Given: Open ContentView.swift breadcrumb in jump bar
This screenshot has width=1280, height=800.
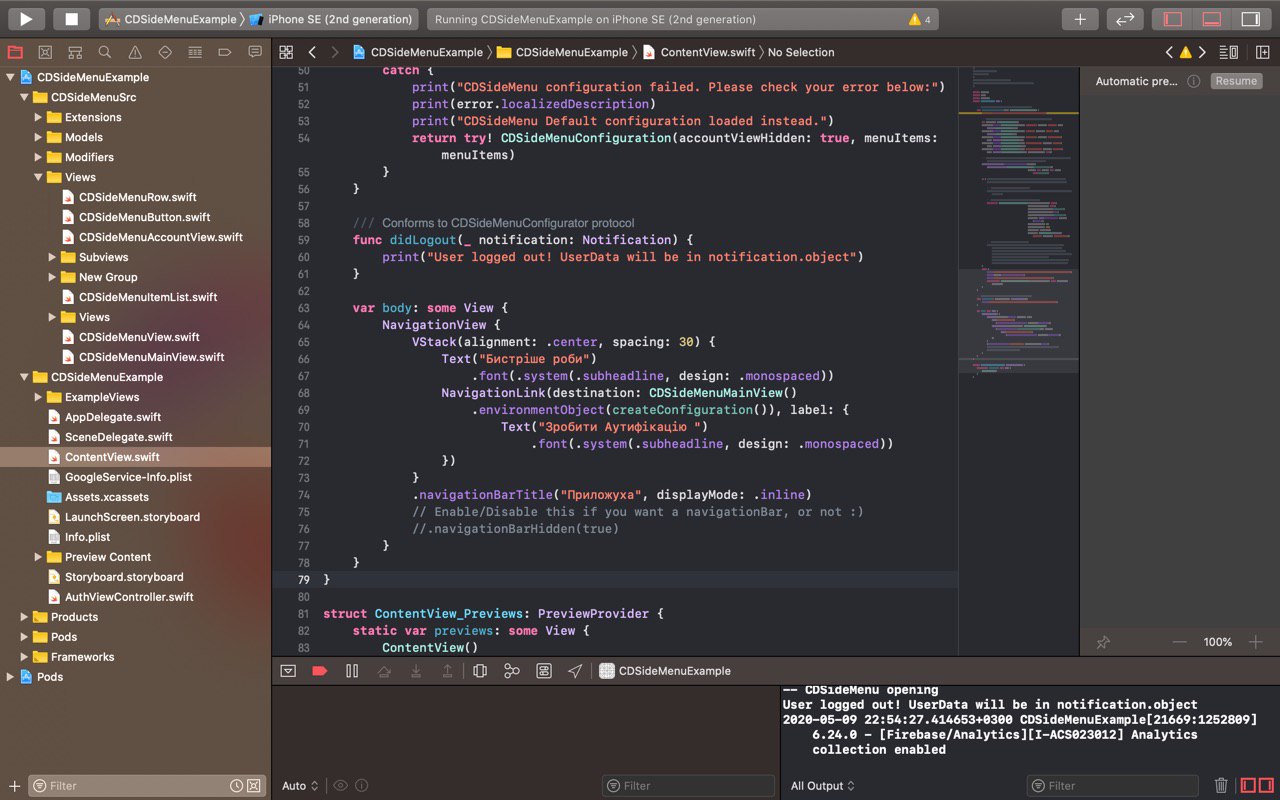Looking at the screenshot, I should coord(701,52).
